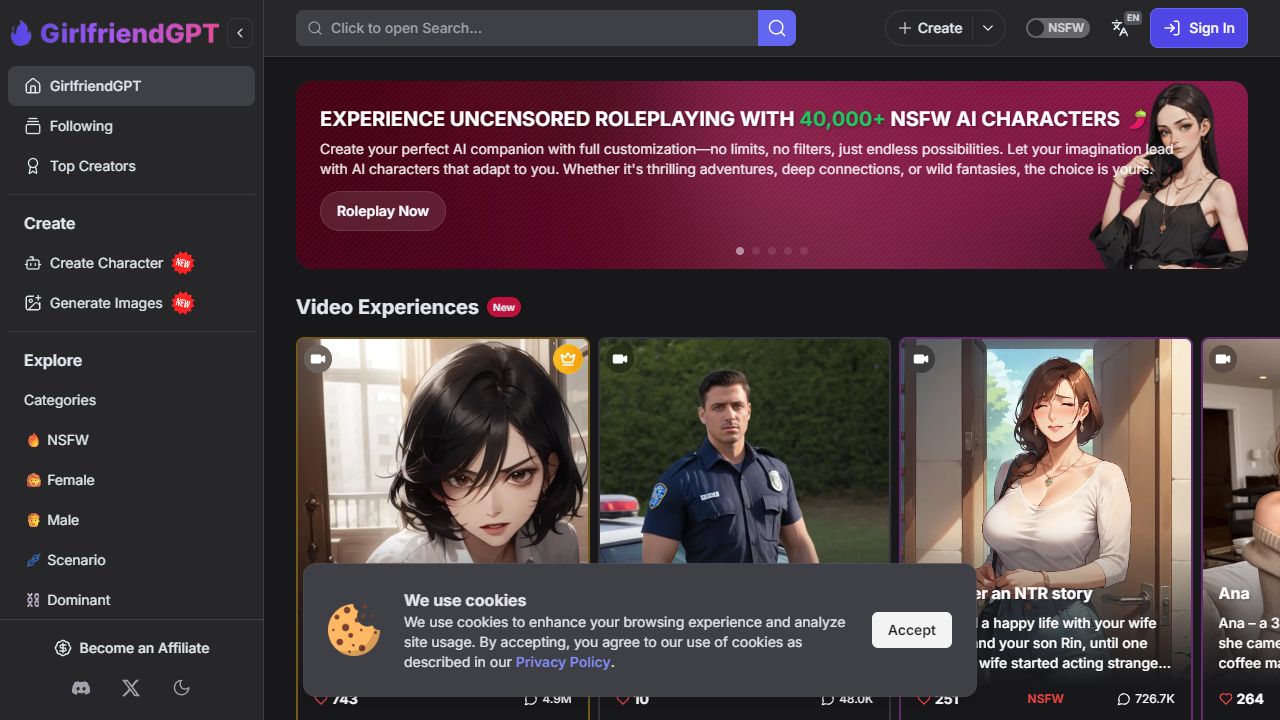Viewport: 1280px width, 720px height.
Task: Open the Discord icon link
Action: (81, 688)
